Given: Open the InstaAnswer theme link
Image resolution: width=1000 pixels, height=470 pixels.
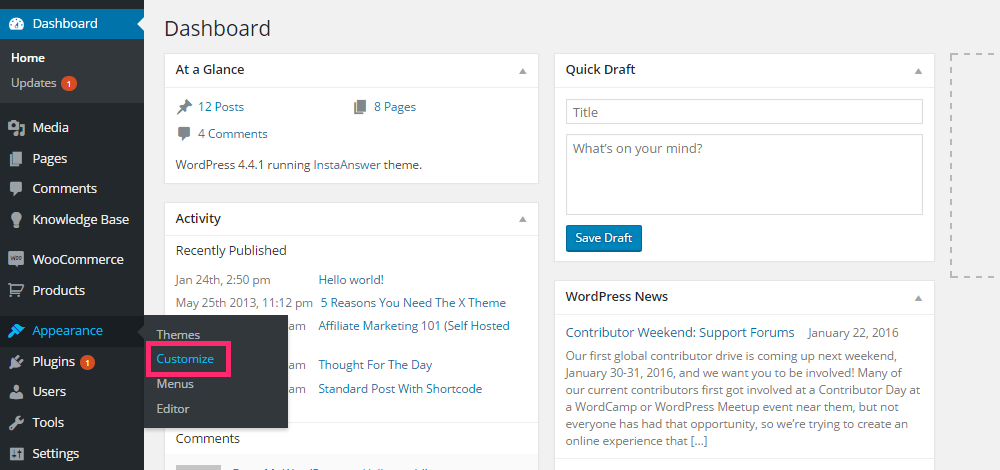Looking at the screenshot, I should tap(347, 165).
